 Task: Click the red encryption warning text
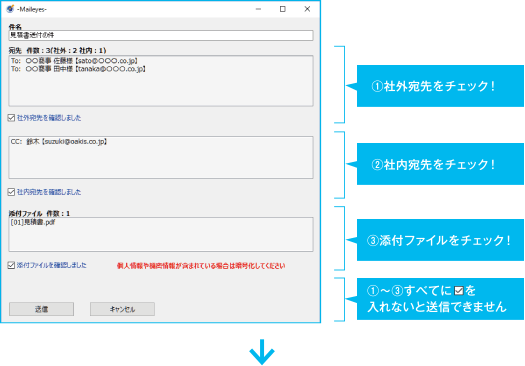point(201,266)
